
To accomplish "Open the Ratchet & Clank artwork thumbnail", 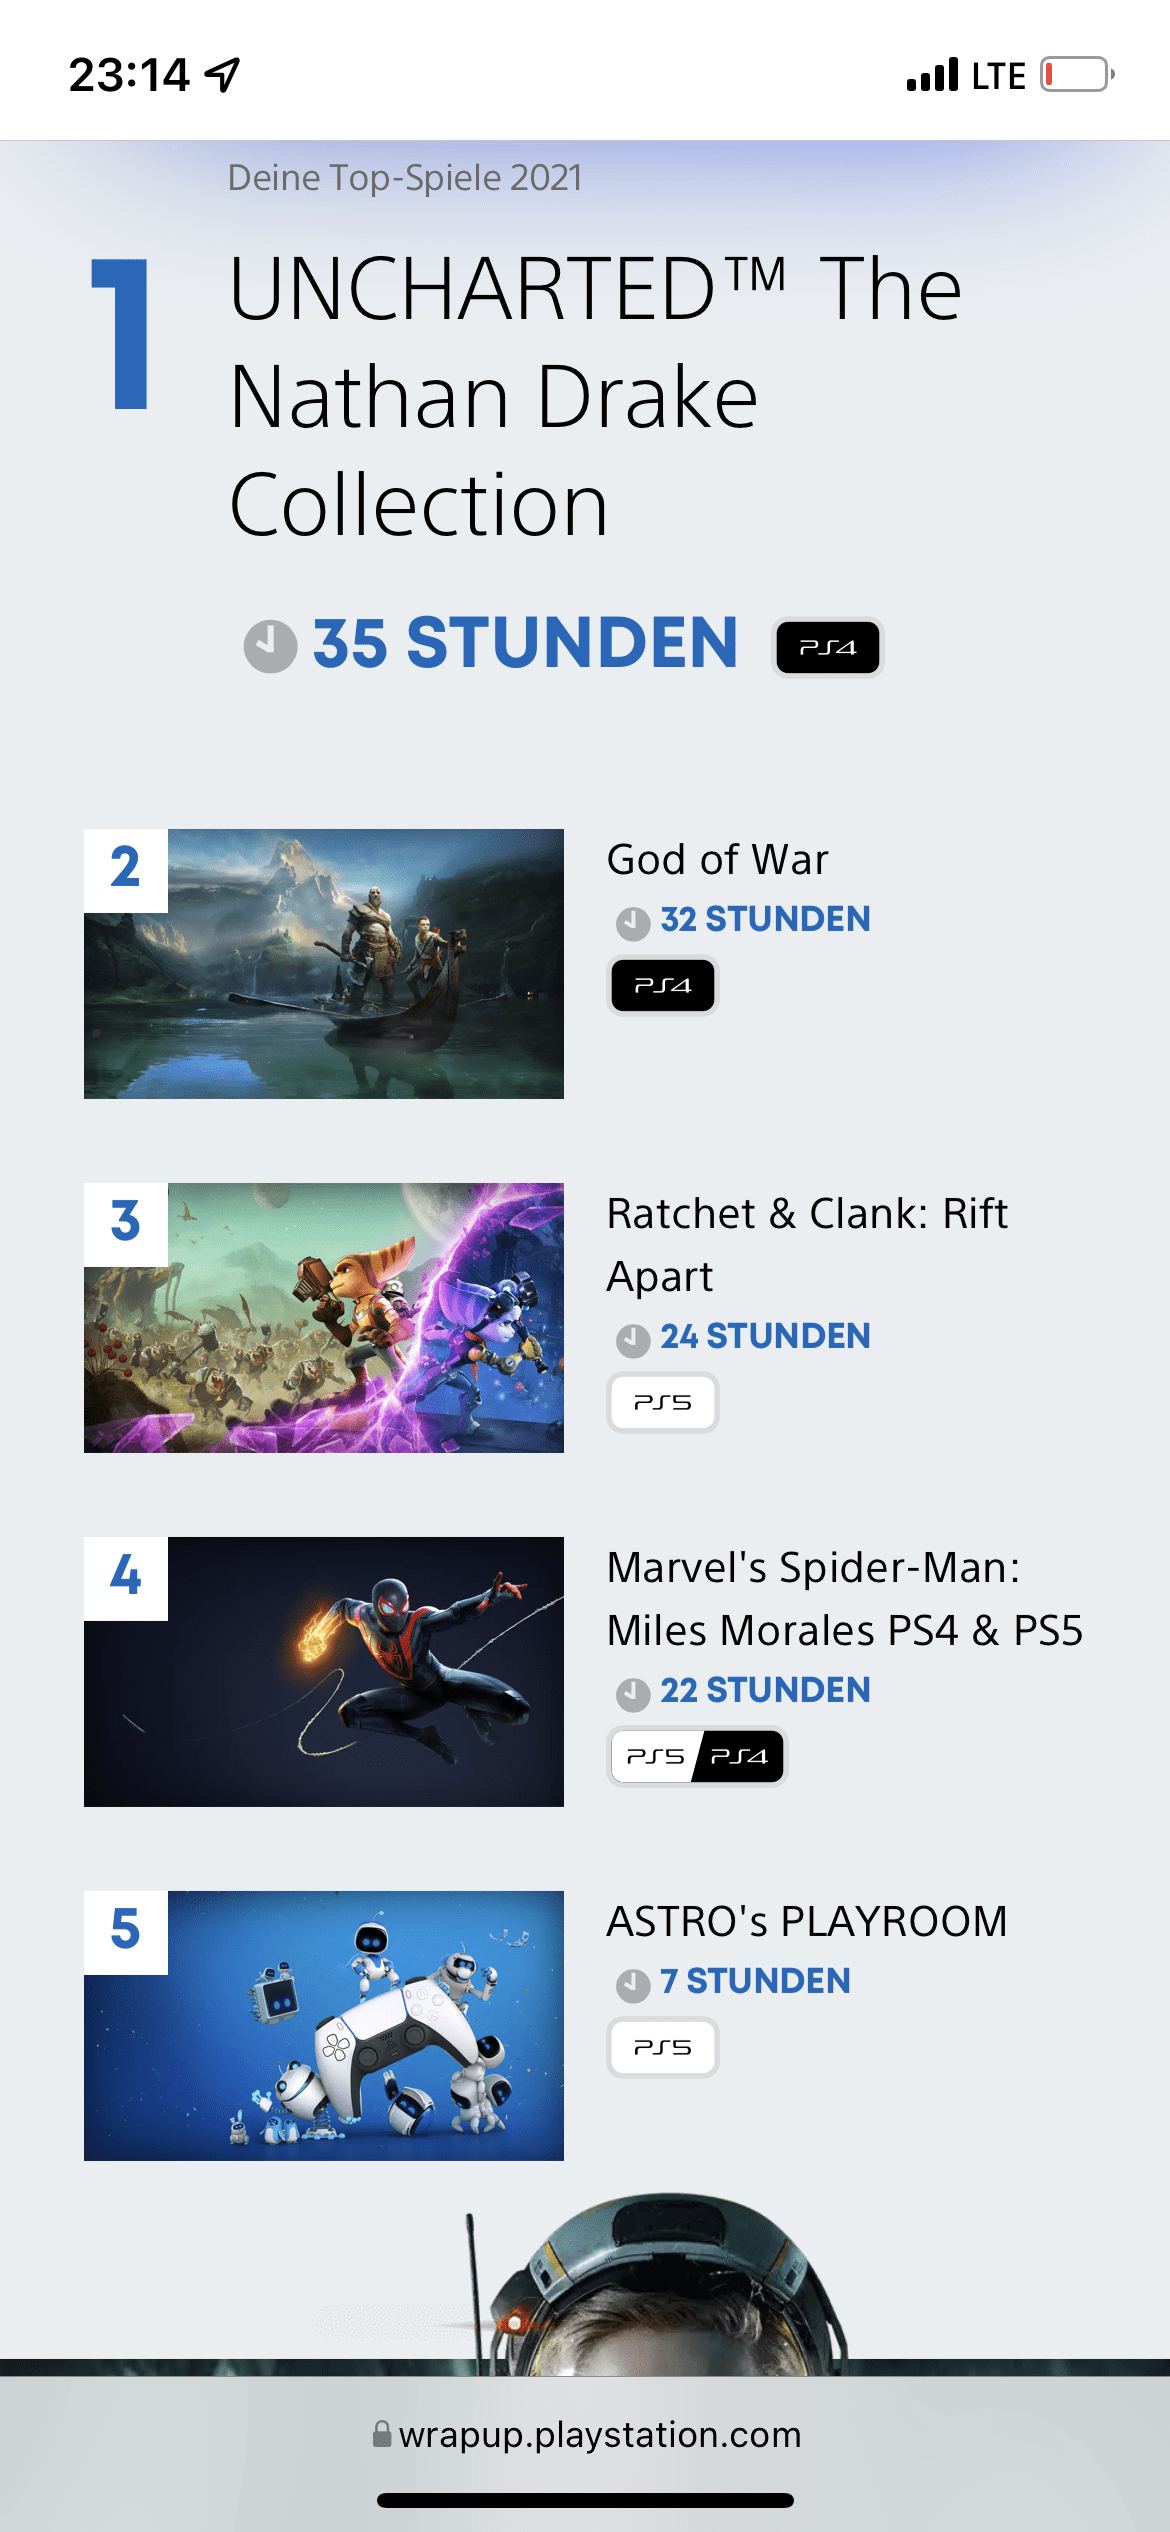I will pyautogui.click(x=324, y=1318).
